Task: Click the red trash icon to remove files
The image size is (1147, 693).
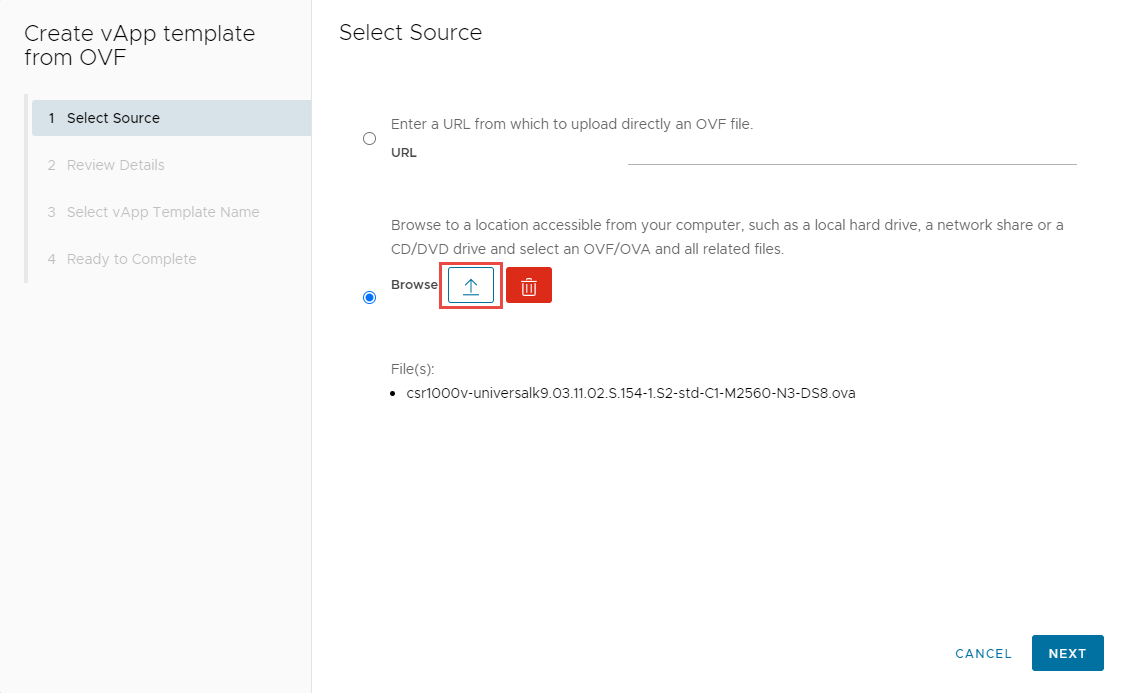Action: coord(529,287)
